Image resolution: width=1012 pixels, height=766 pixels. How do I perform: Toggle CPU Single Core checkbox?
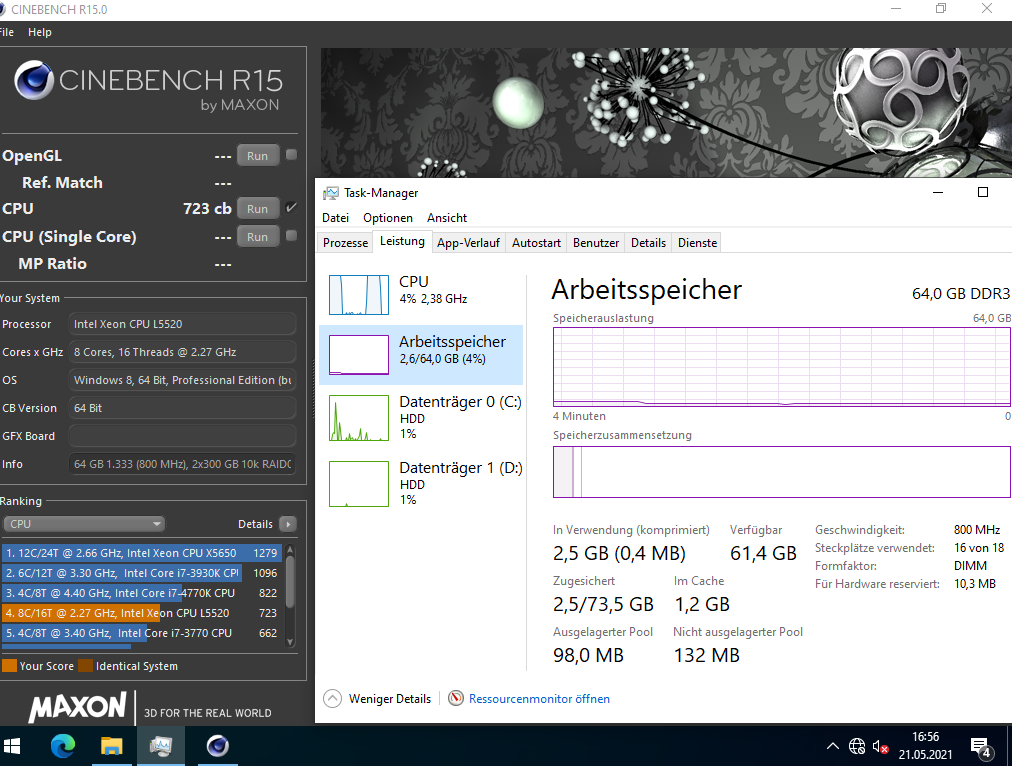click(x=292, y=236)
